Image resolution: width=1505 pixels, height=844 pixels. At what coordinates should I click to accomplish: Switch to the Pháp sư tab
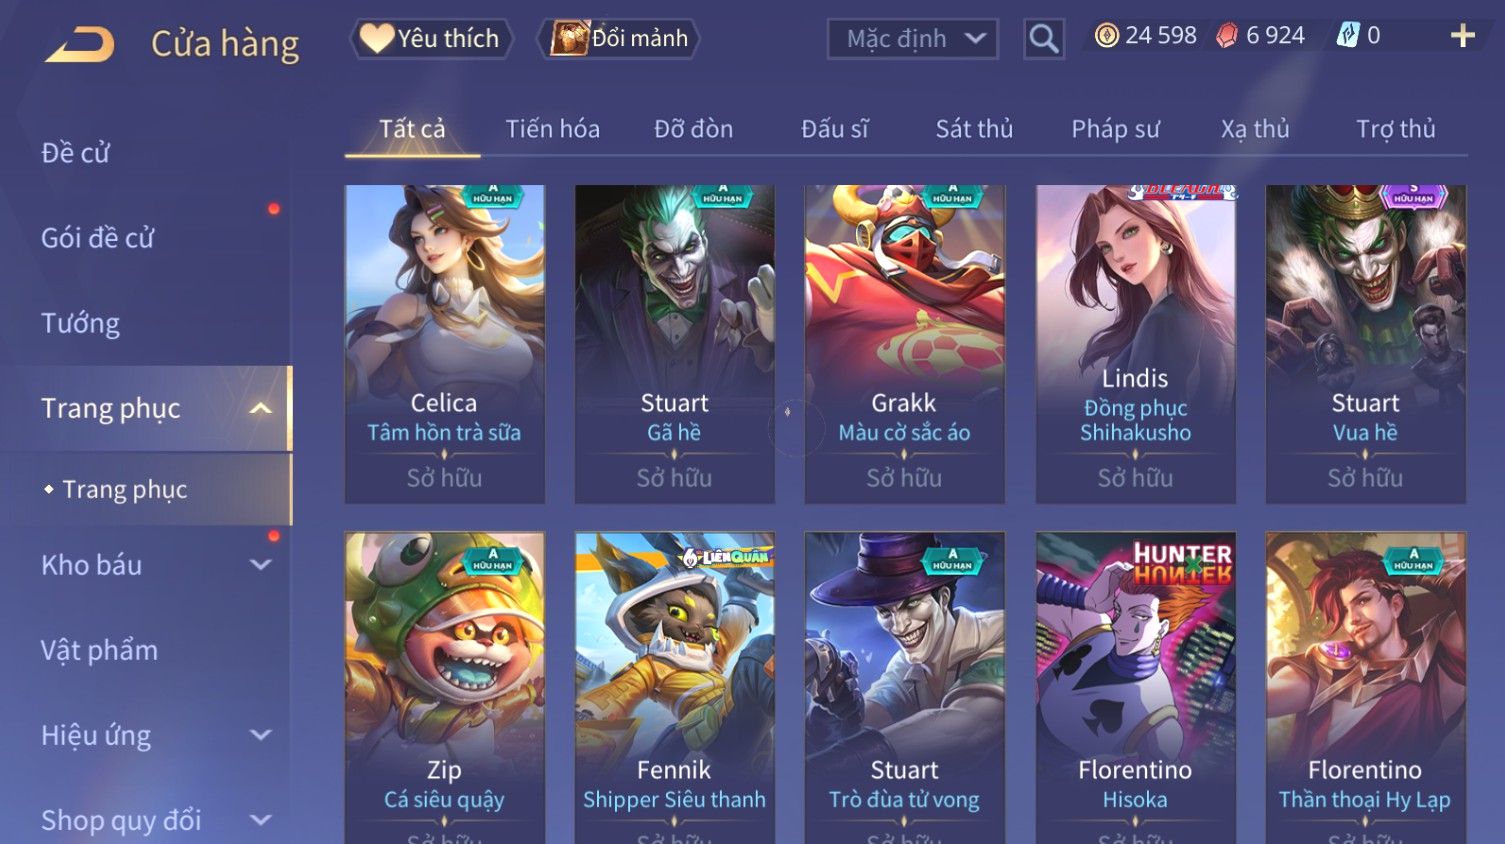[1115, 129]
